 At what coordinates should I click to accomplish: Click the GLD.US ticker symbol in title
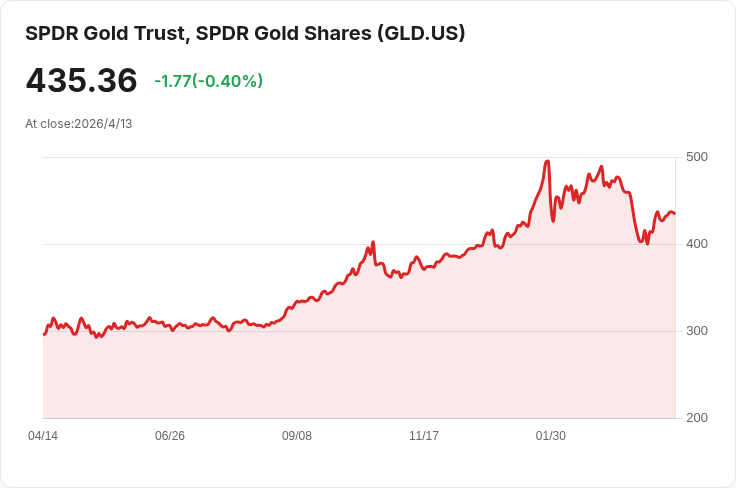pos(422,33)
